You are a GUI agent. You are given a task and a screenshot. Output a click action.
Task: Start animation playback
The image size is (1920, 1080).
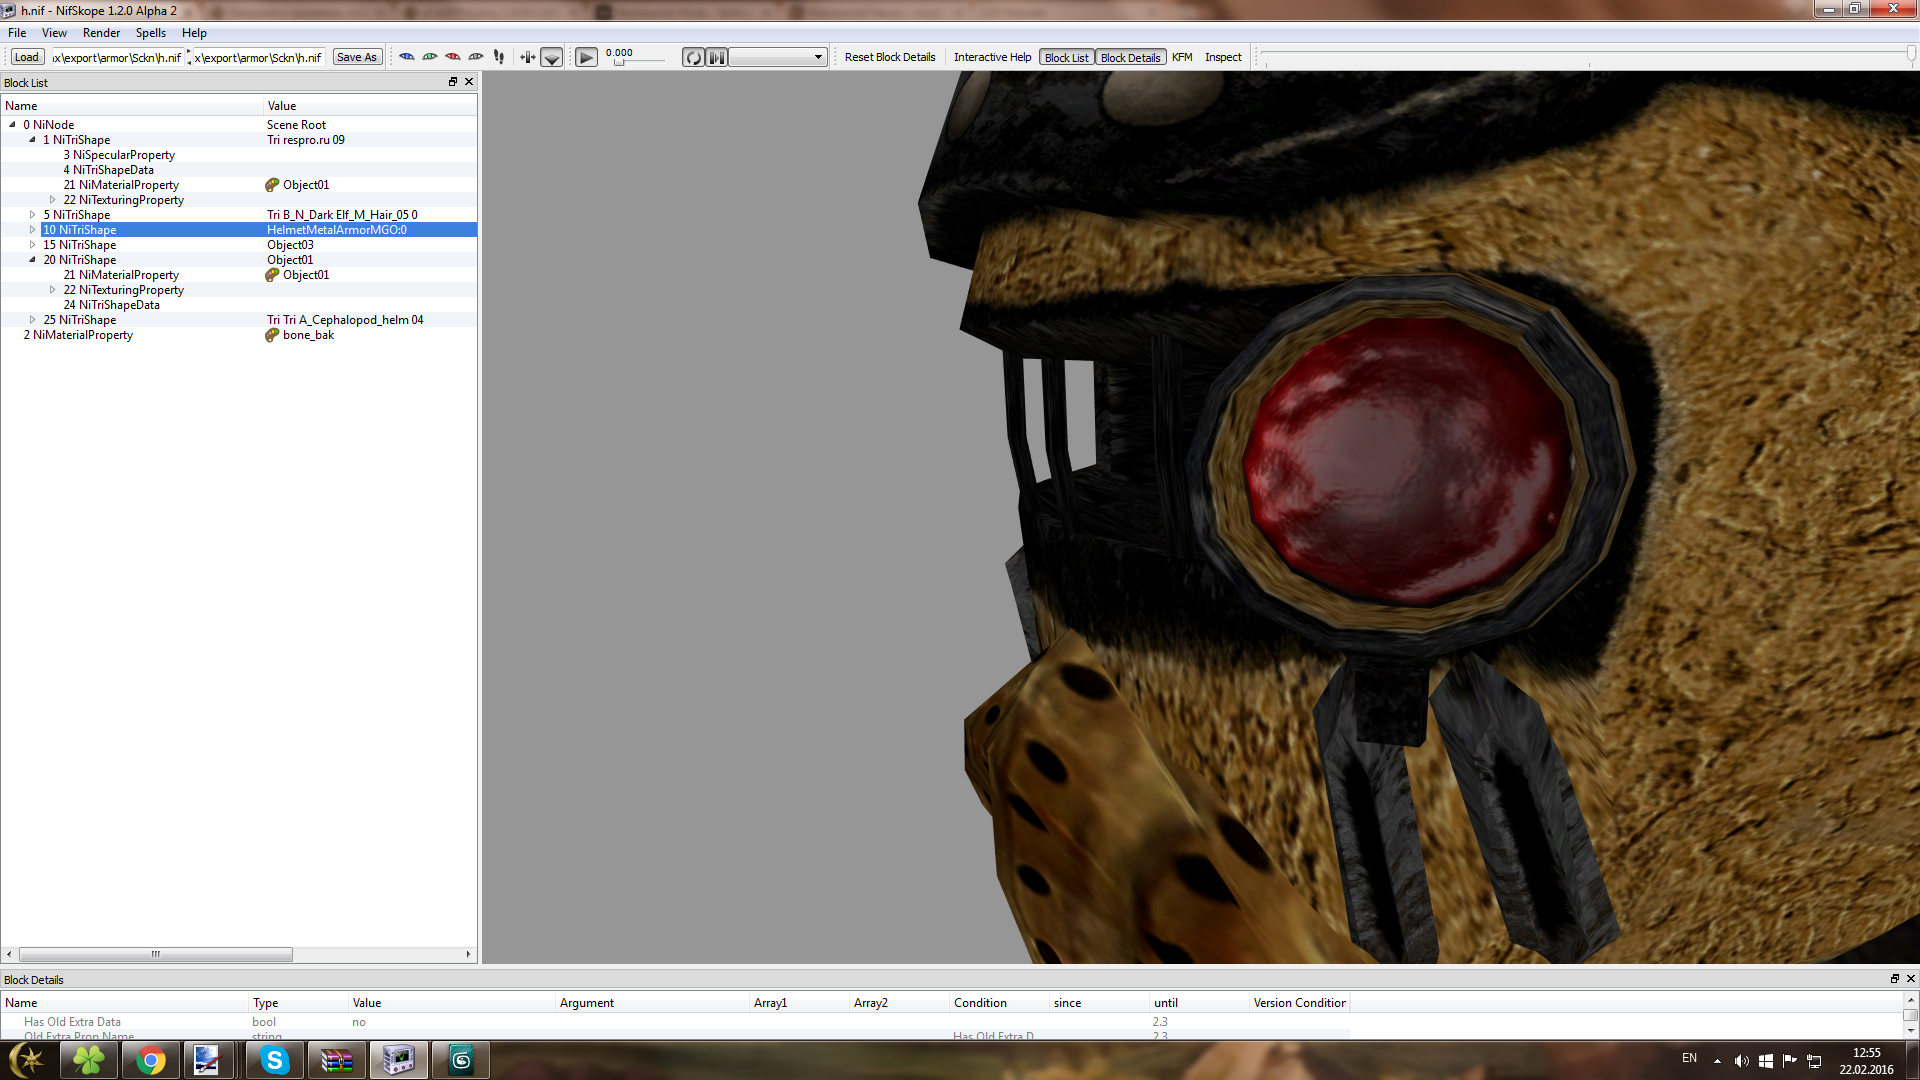pyautogui.click(x=587, y=57)
